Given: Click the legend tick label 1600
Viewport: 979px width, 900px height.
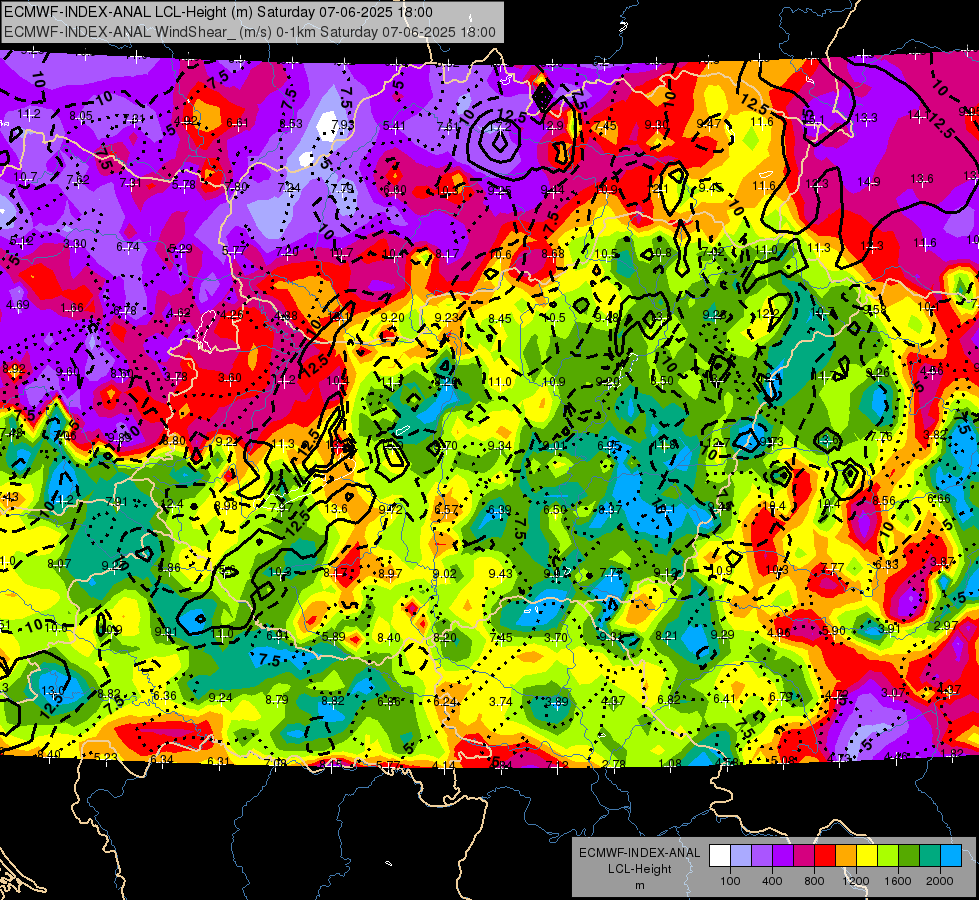Looking at the screenshot, I should click(898, 881).
